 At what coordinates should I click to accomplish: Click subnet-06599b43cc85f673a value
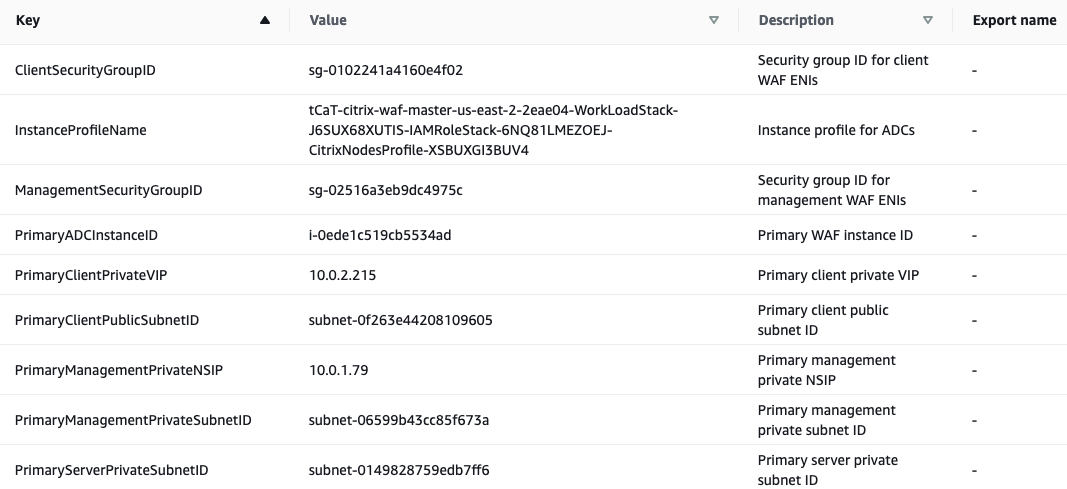point(399,420)
